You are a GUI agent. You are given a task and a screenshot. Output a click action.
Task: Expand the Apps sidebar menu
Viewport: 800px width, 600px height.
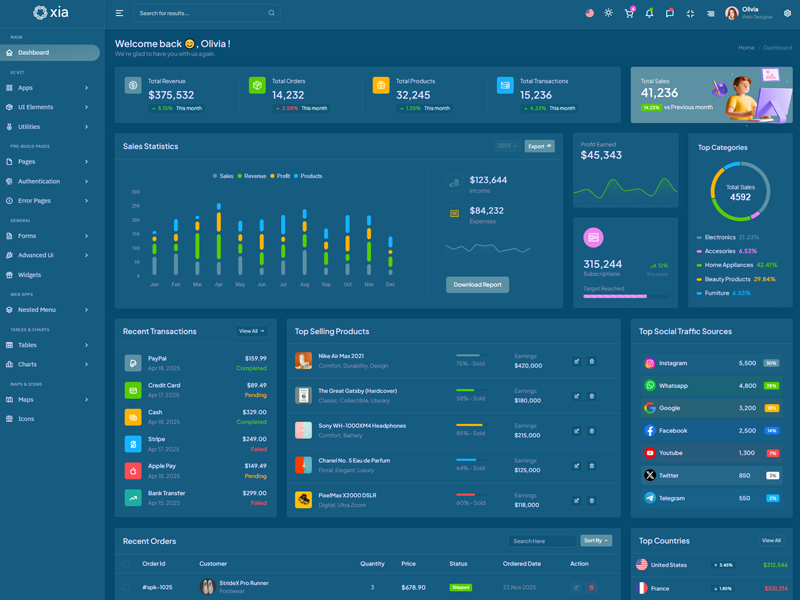coord(52,88)
